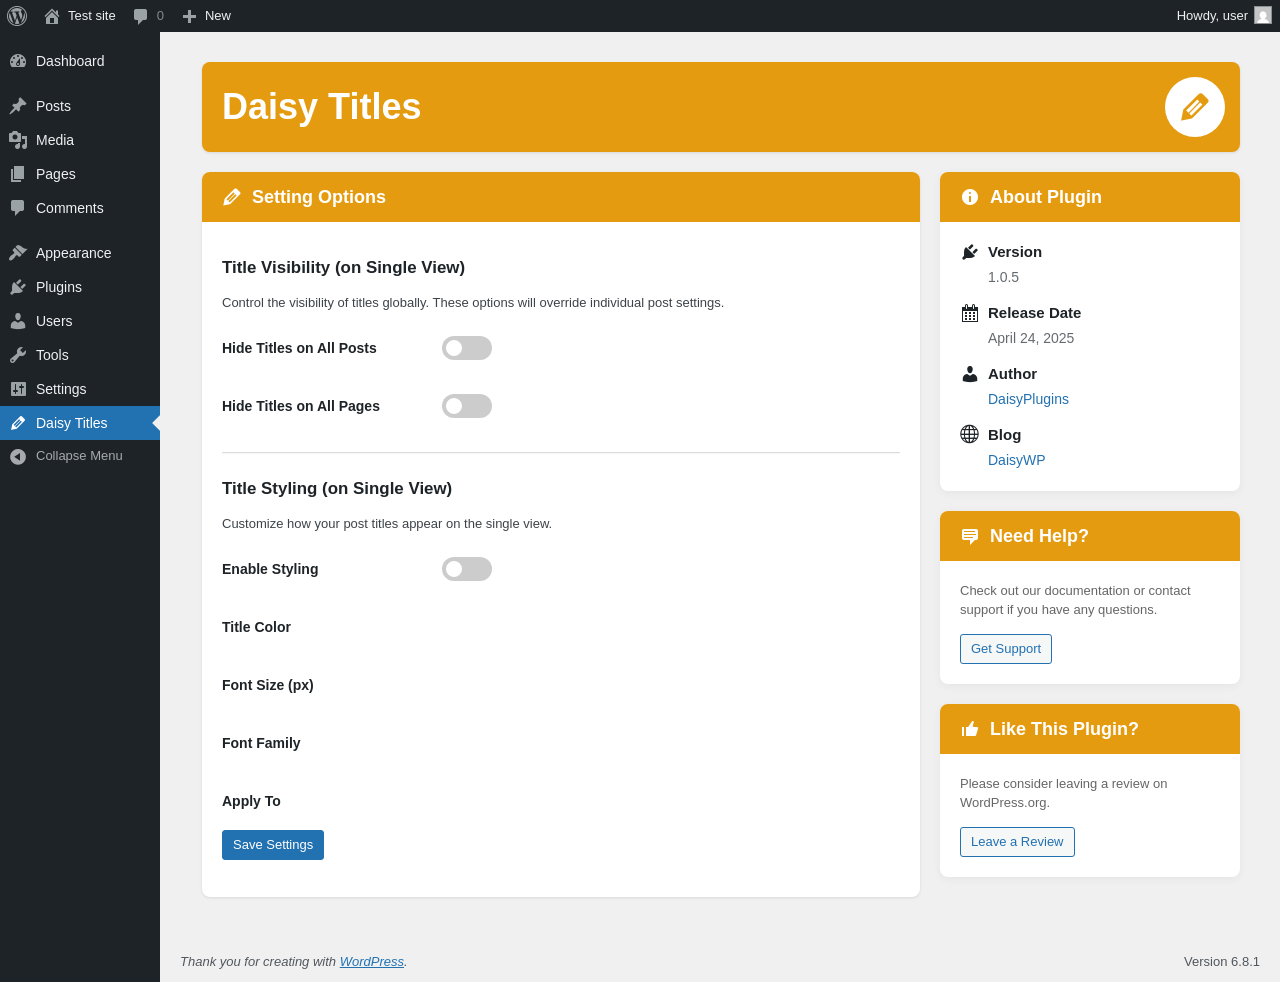1280x982 pixels.
Task: Open the DaisyPlugins author link
Action: coord(1028,399)
